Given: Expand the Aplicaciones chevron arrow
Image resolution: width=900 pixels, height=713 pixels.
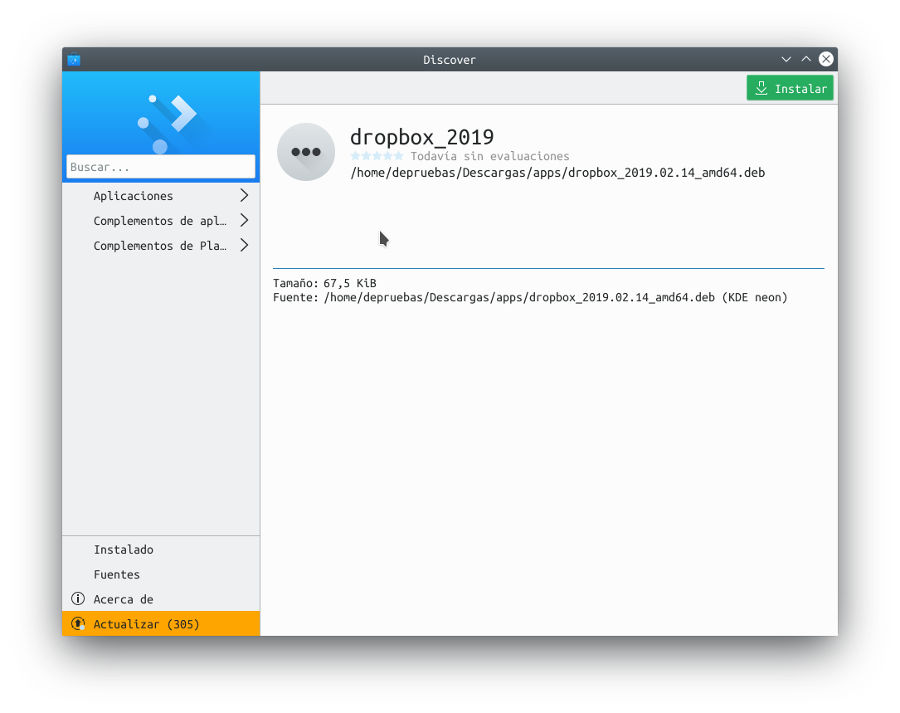Looking at the screenshot, I should 244,196.
